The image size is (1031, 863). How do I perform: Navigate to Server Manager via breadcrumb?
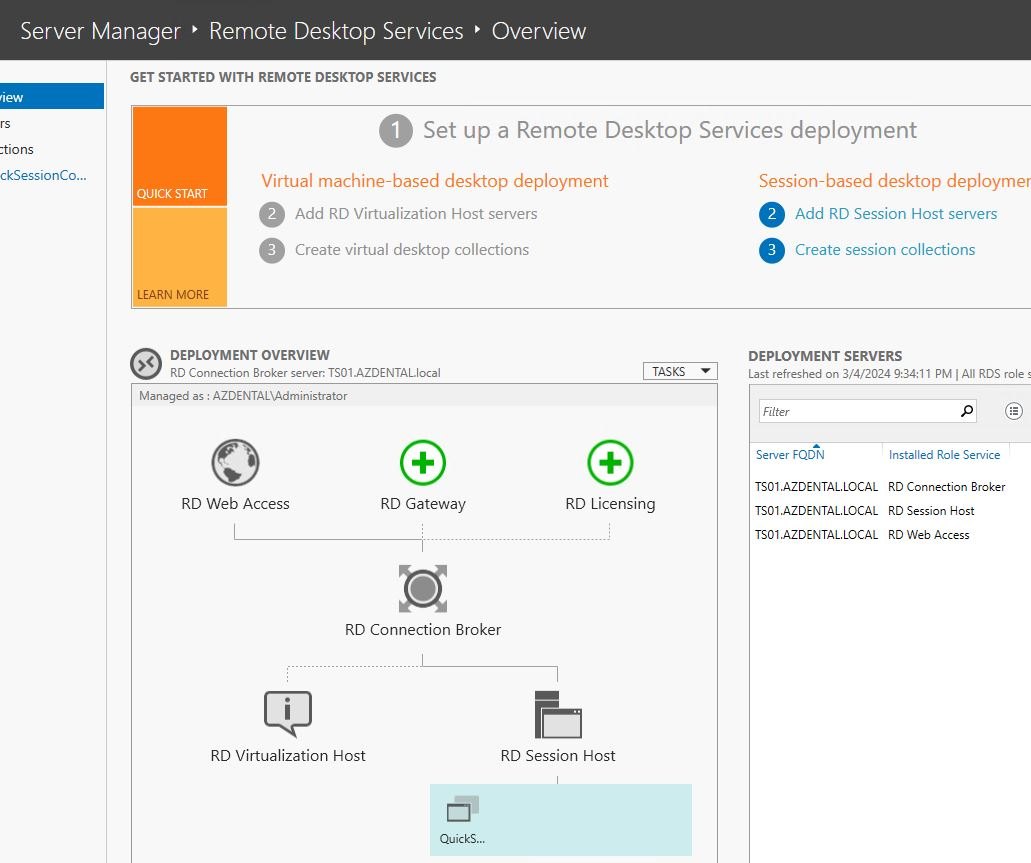tap(100, 31)
